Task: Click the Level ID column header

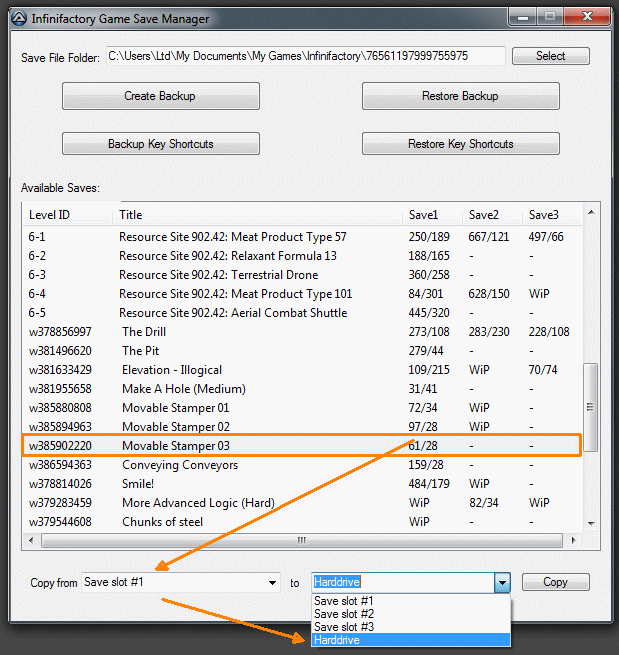Action: (68, 215)
